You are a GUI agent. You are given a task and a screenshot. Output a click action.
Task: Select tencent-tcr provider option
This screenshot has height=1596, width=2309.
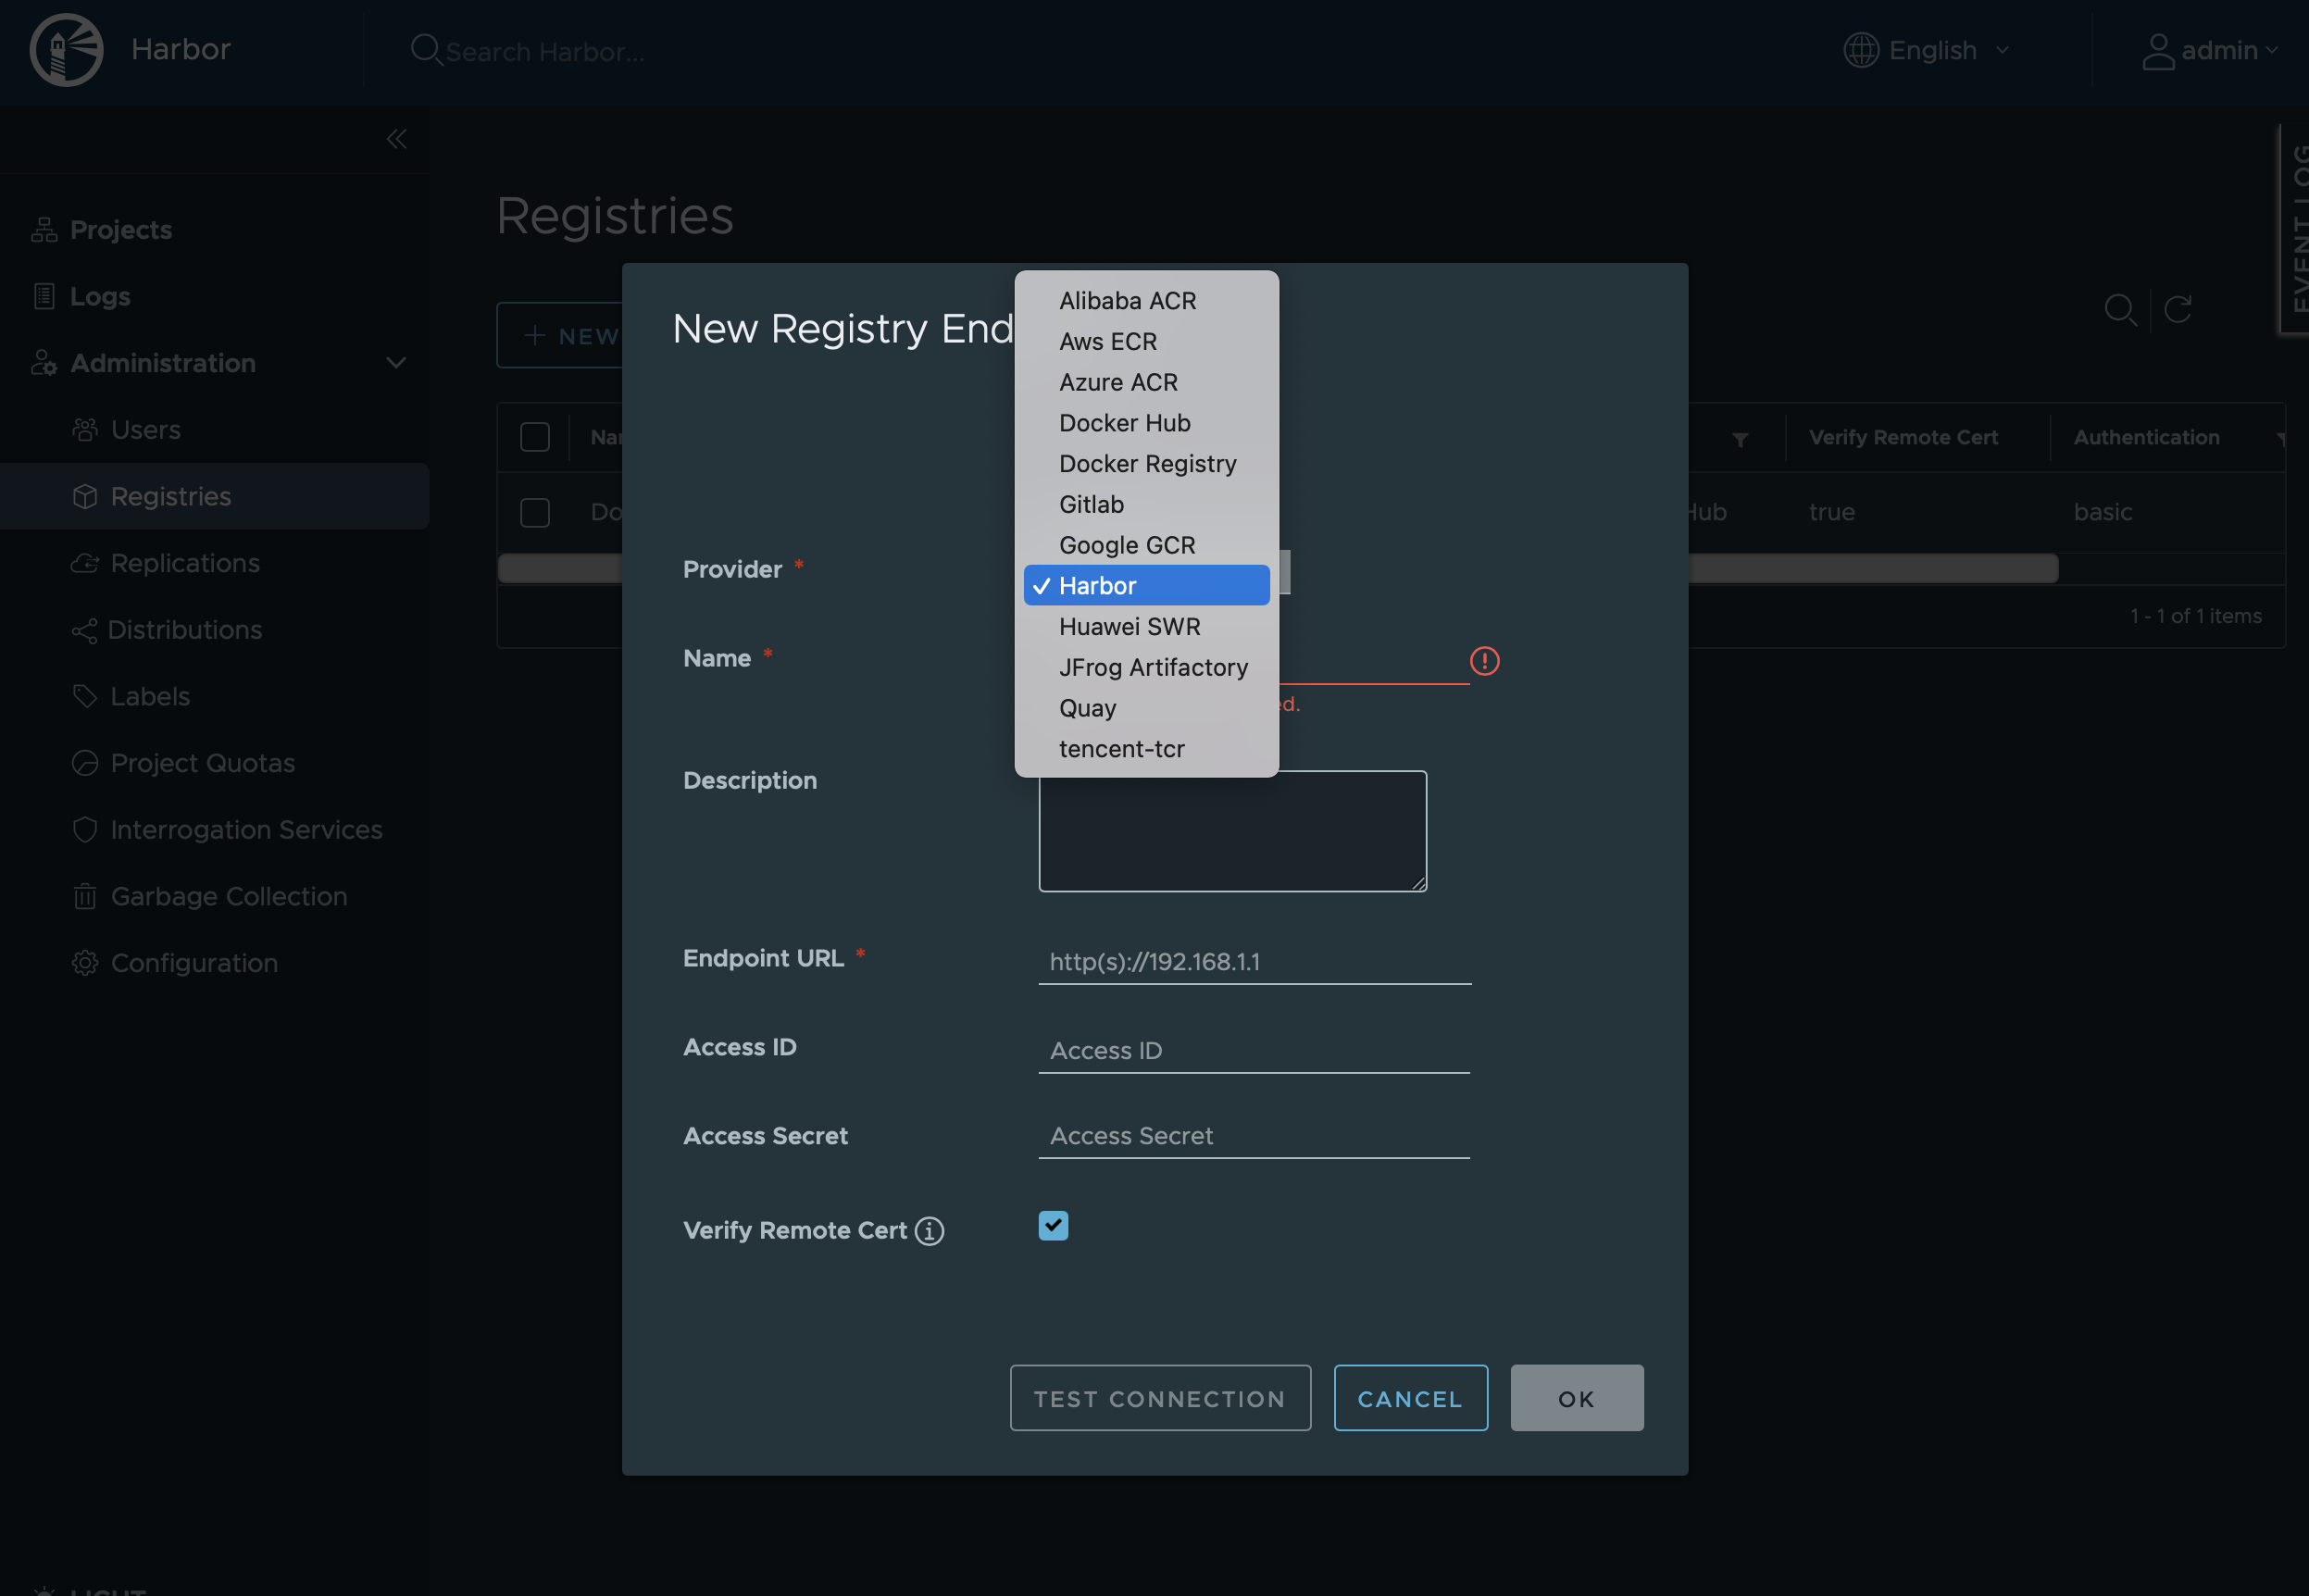1146,749
